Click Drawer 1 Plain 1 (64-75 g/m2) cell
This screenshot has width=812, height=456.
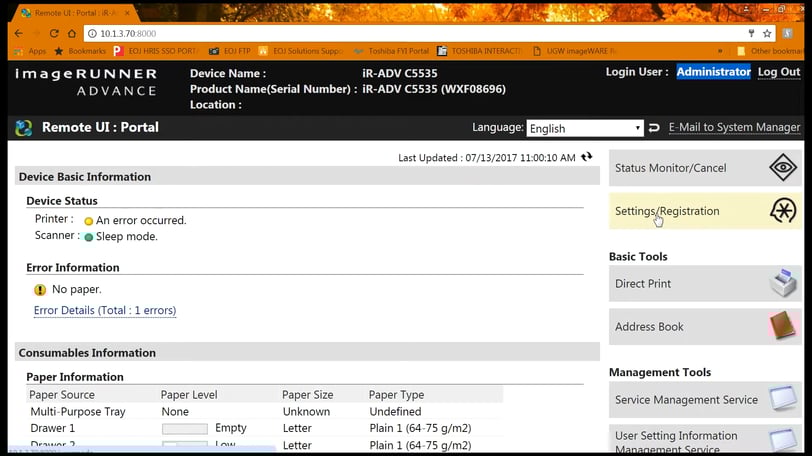[x=420, y=428]
